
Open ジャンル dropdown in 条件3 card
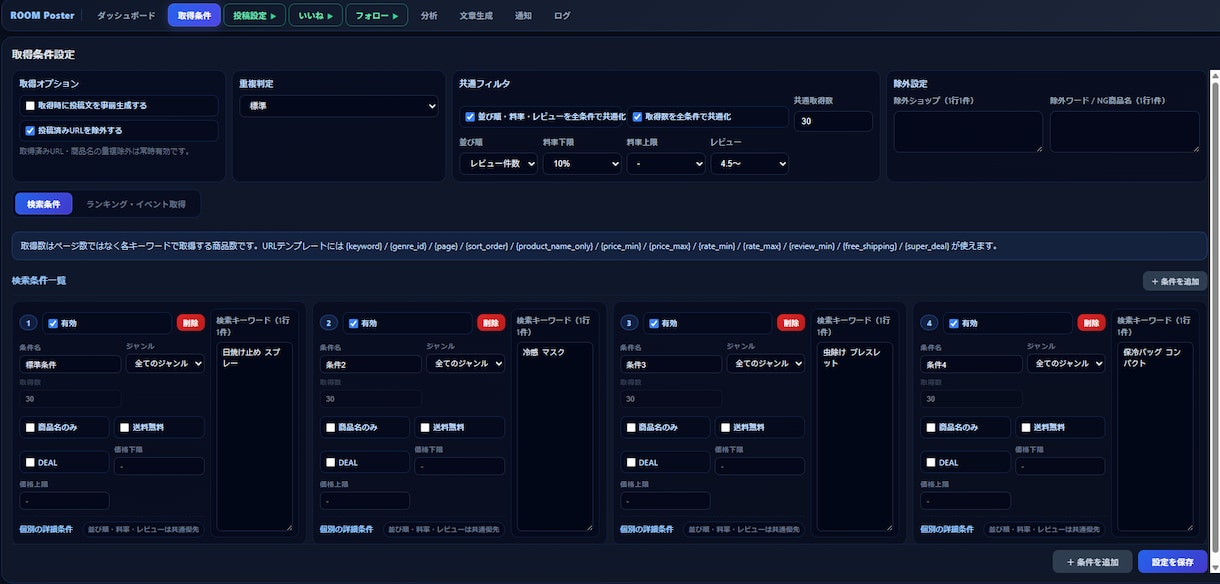(x=765, y=364)
